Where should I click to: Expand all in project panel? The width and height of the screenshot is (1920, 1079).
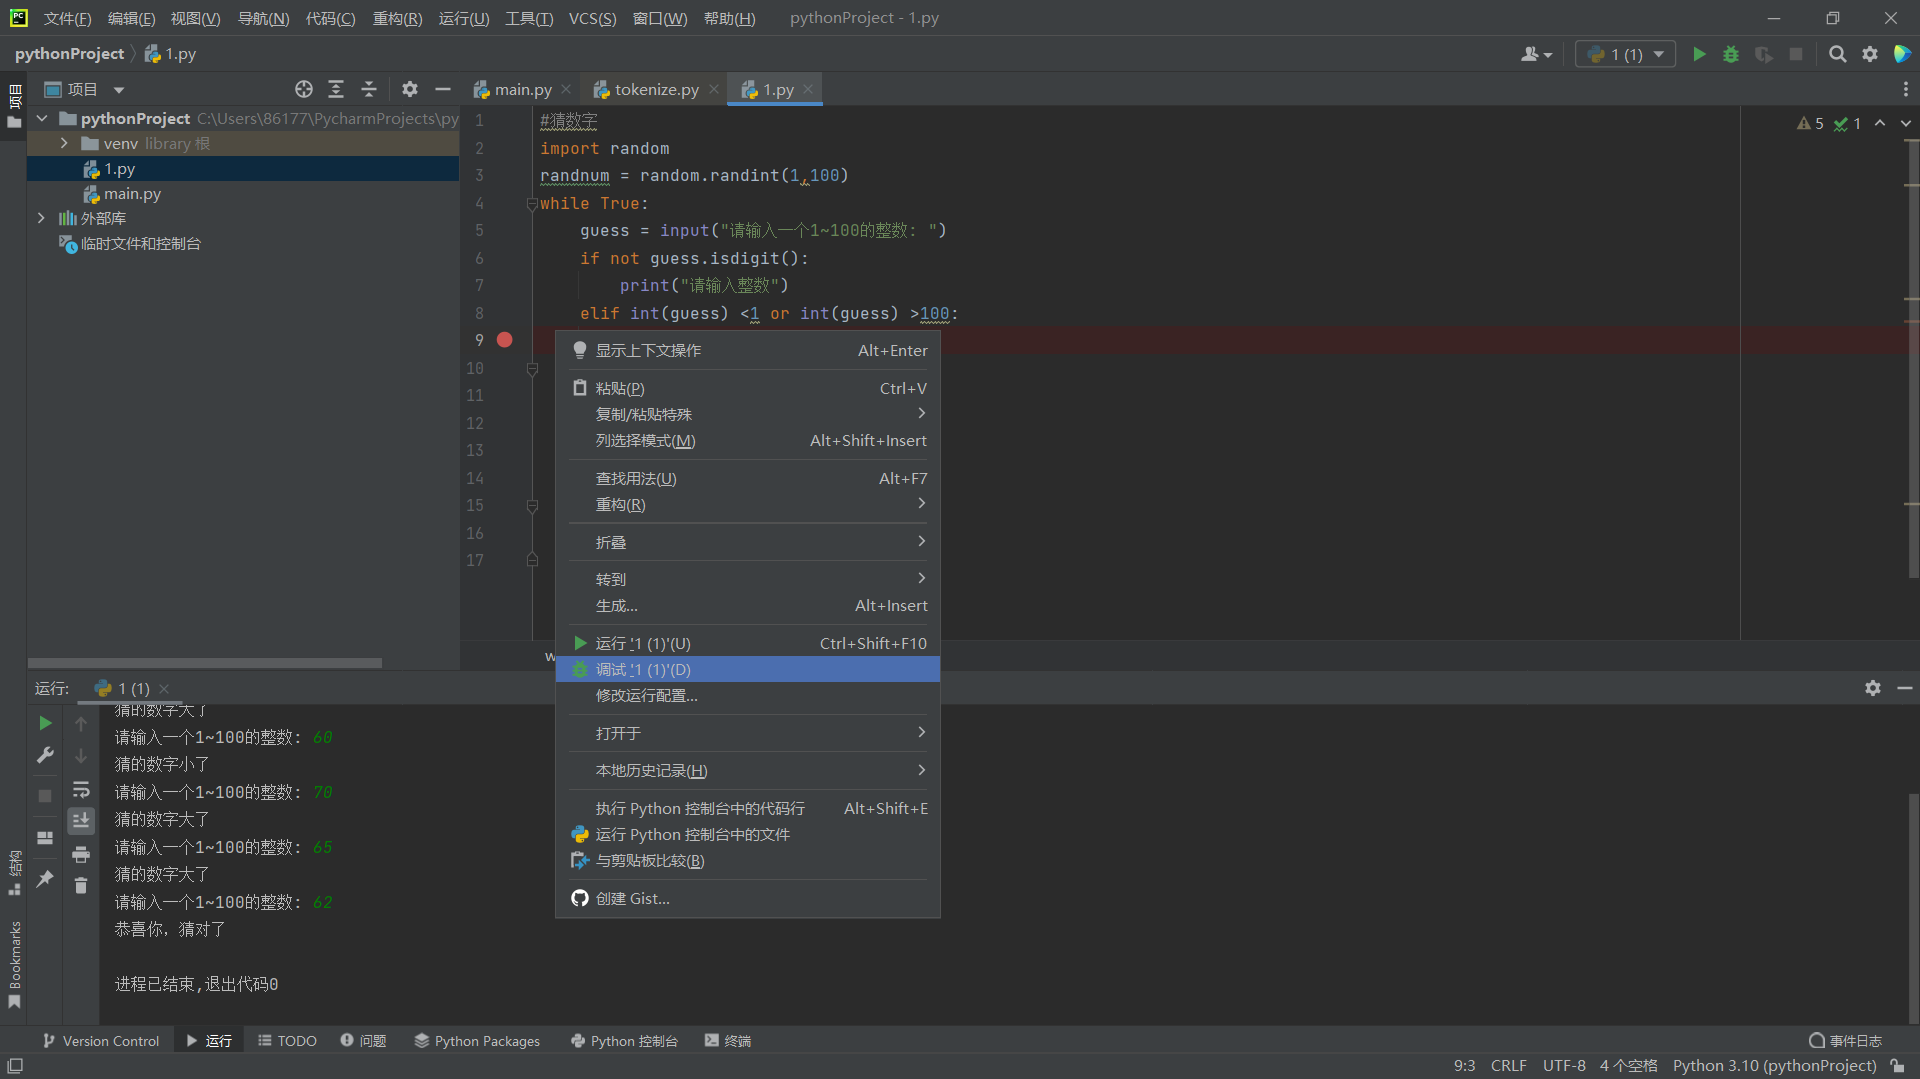tap(336, 89)
